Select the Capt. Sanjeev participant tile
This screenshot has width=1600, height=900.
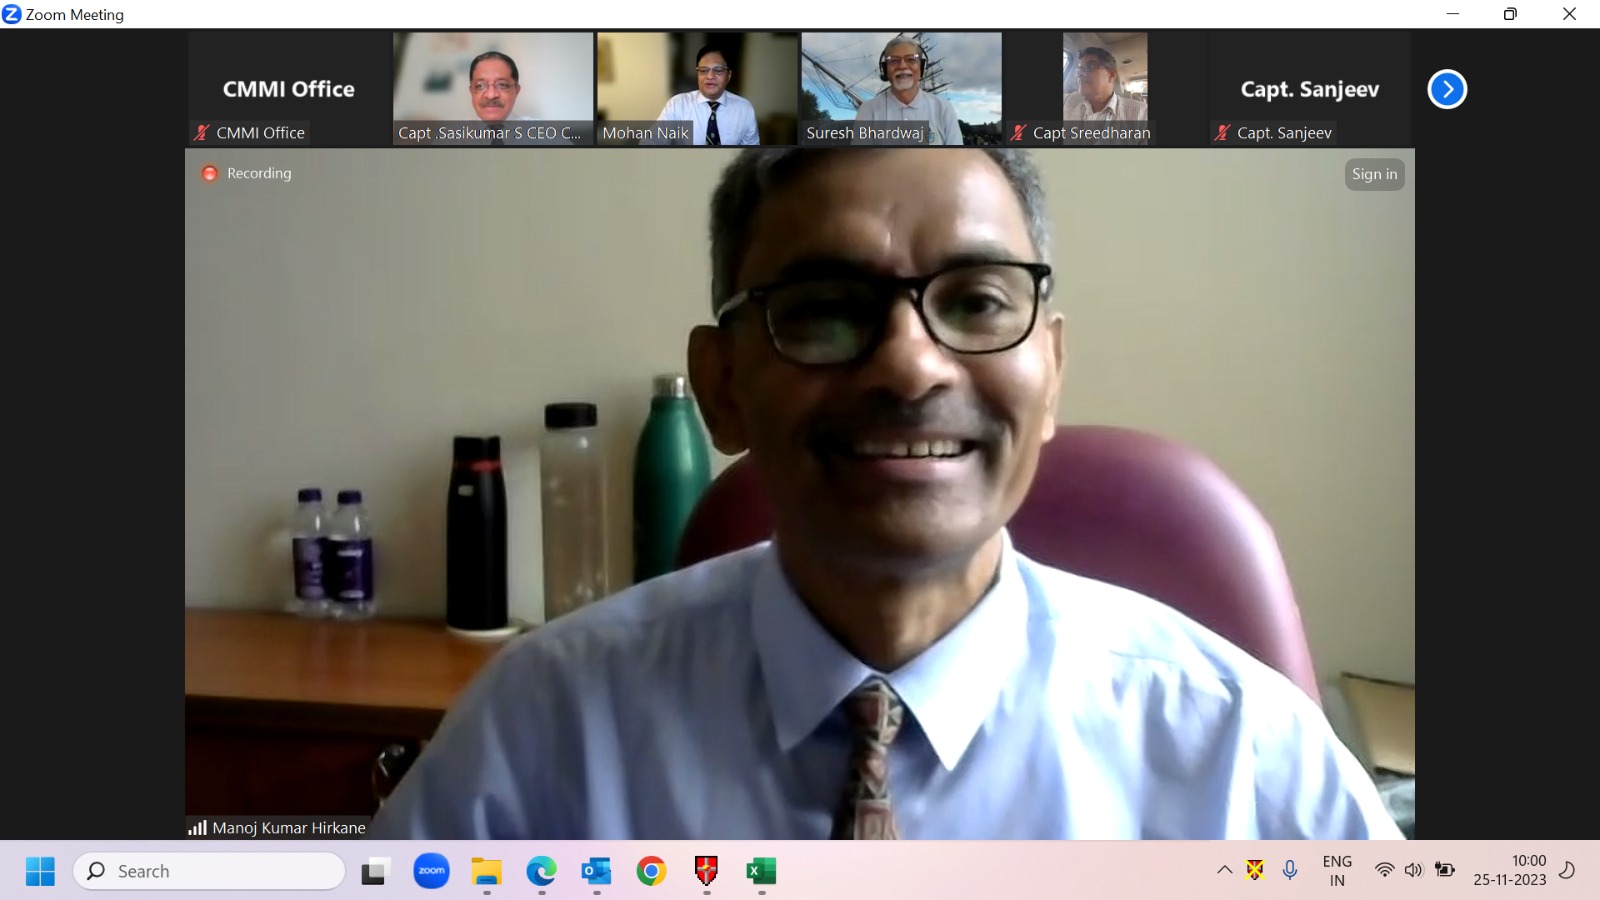(x=1309, y=89)
